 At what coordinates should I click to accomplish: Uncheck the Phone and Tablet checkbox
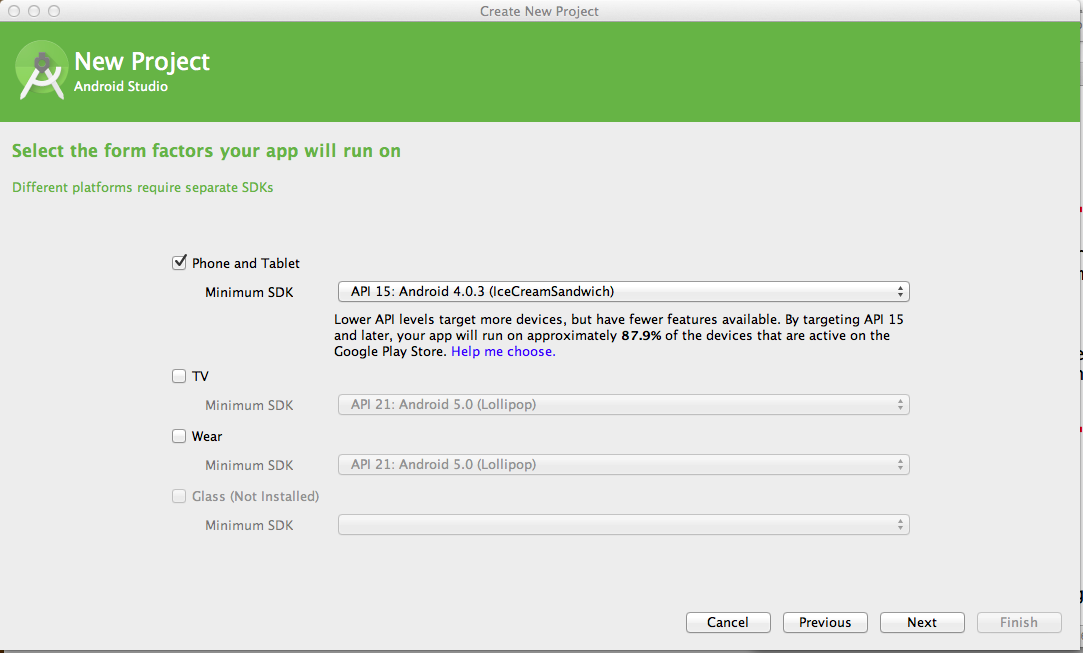(x=179, y=263)
